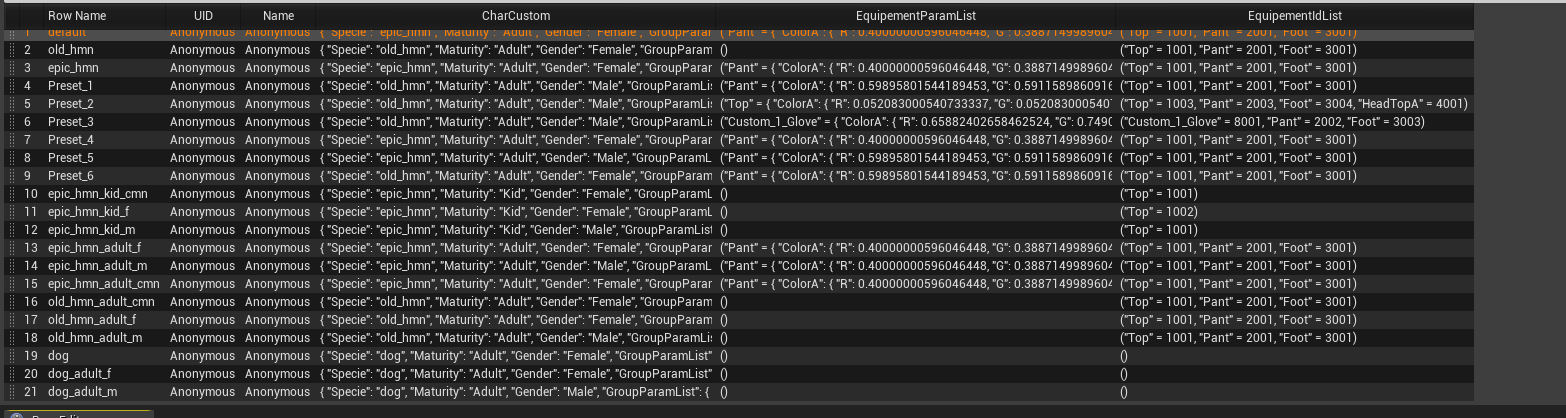The width and height of the screenshot is (1566, 418).
Task: Click the EquipementParamList column header
Action: (x=916, y=16)
